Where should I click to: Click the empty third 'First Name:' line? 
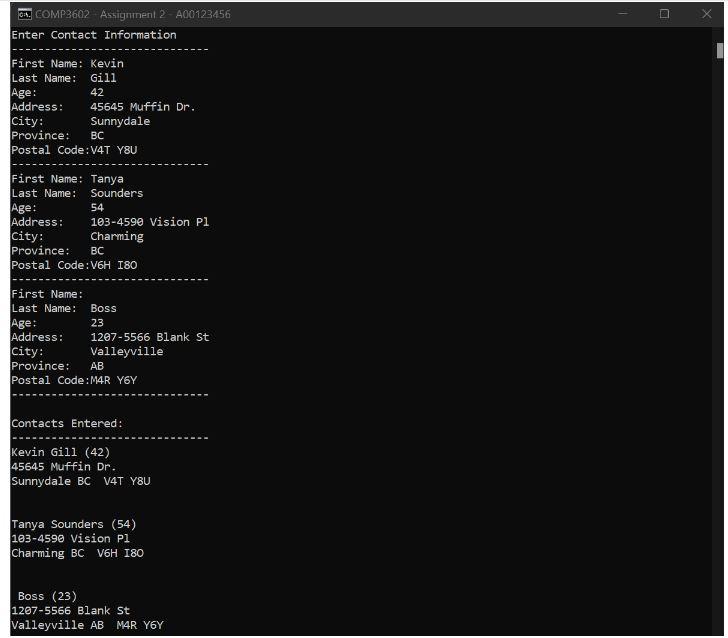[x=47, y=294]
